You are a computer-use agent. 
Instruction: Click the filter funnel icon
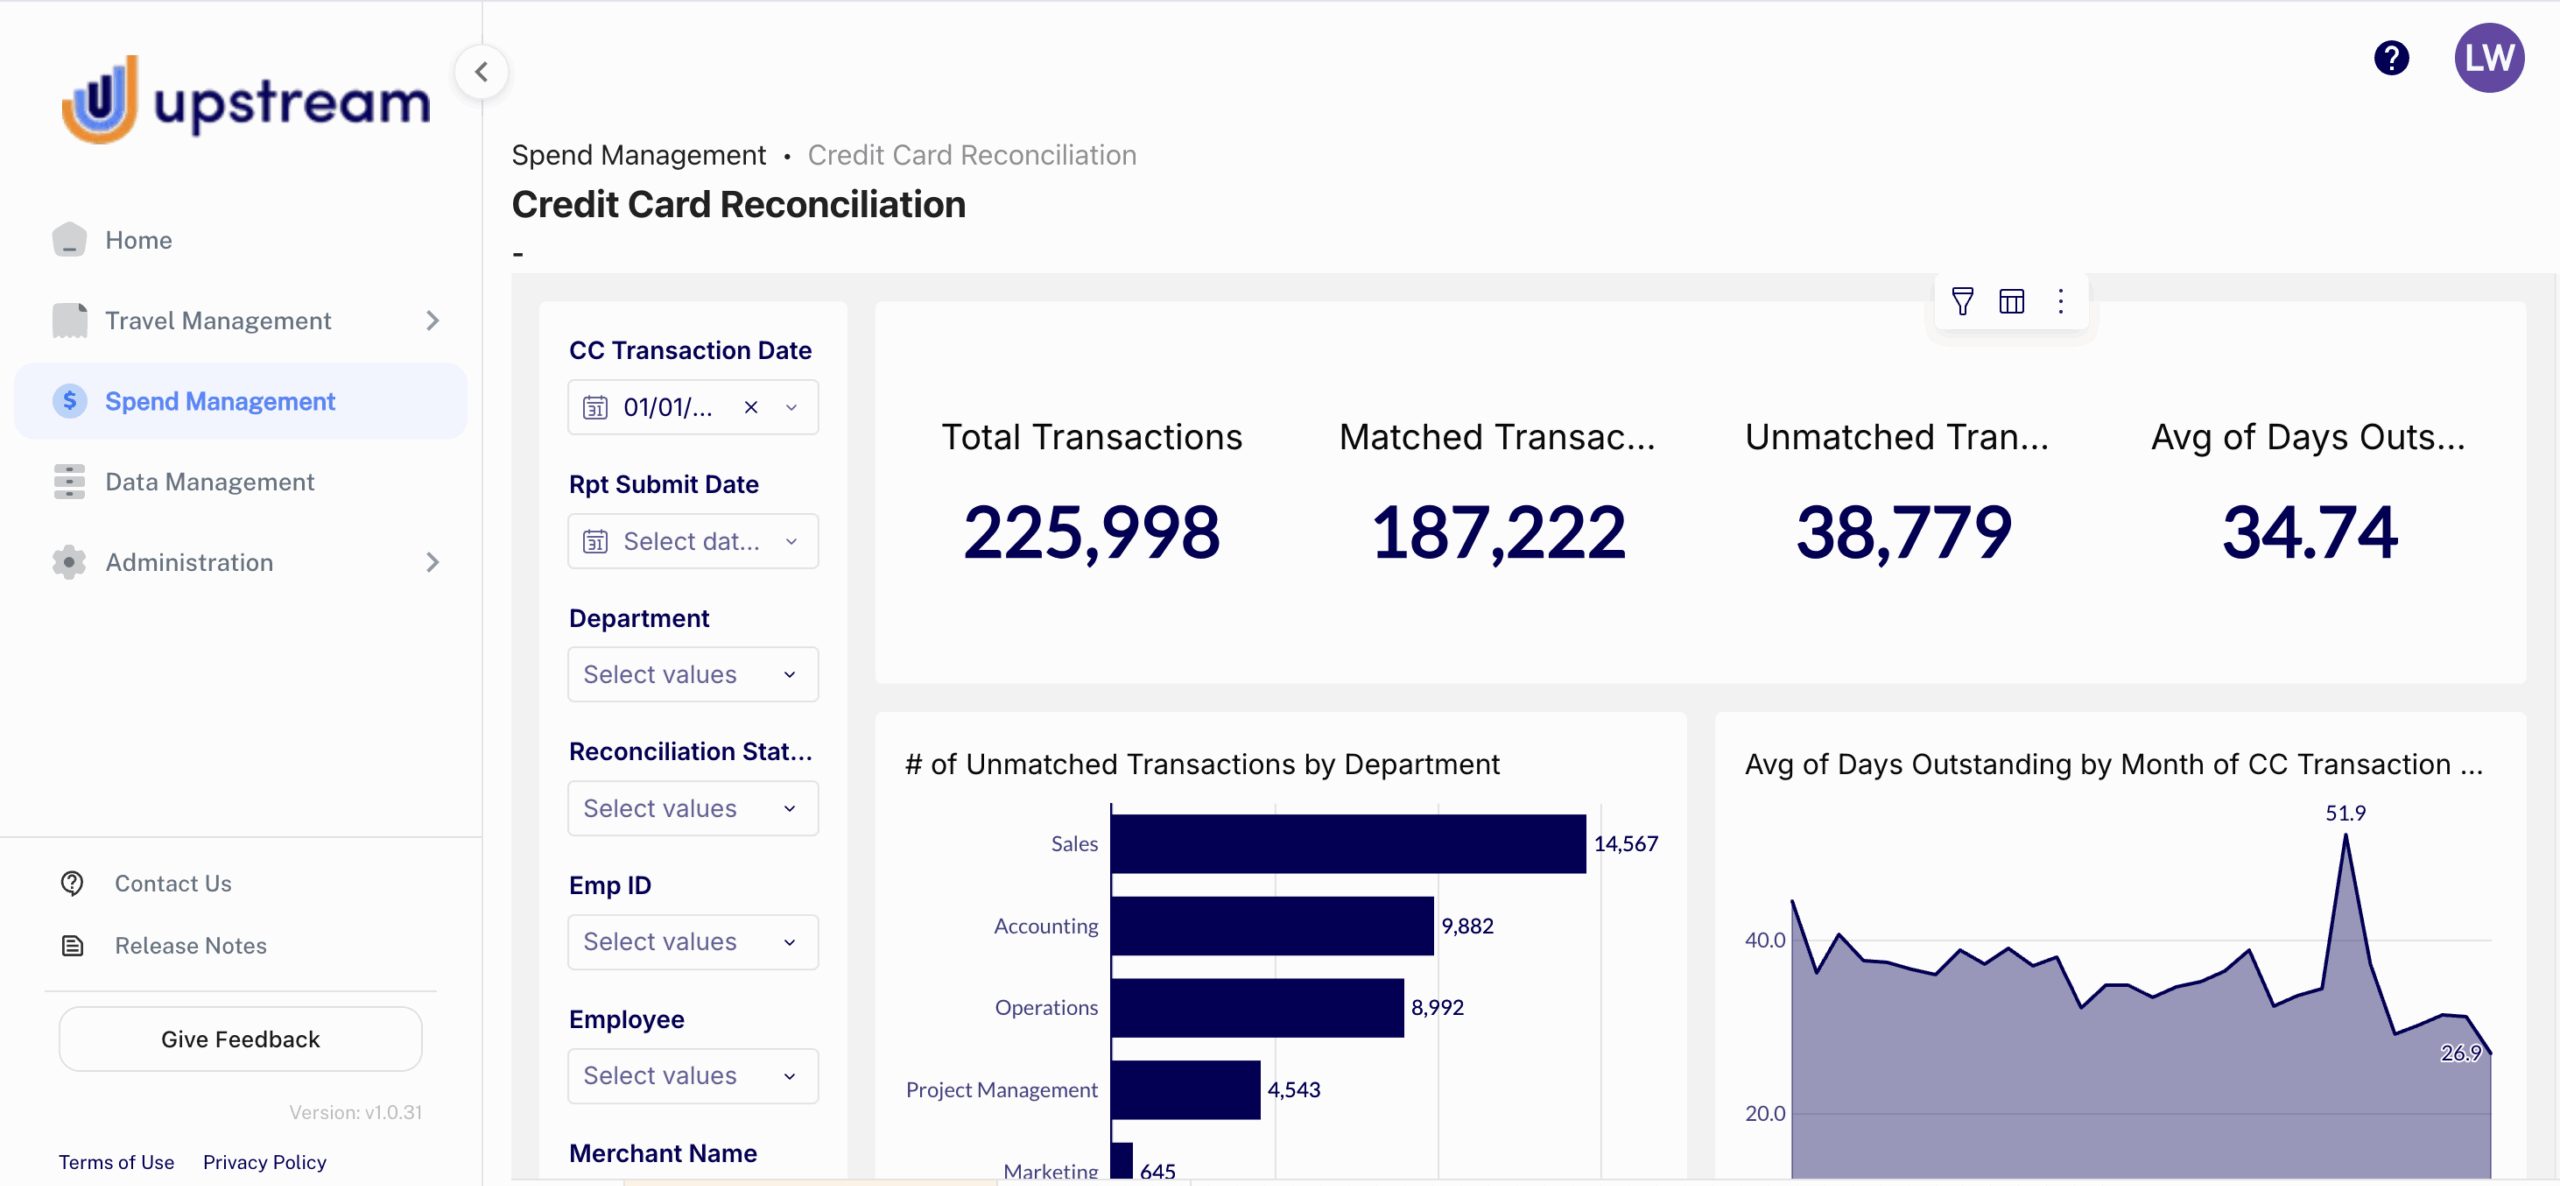click(x=1962, y=301)
